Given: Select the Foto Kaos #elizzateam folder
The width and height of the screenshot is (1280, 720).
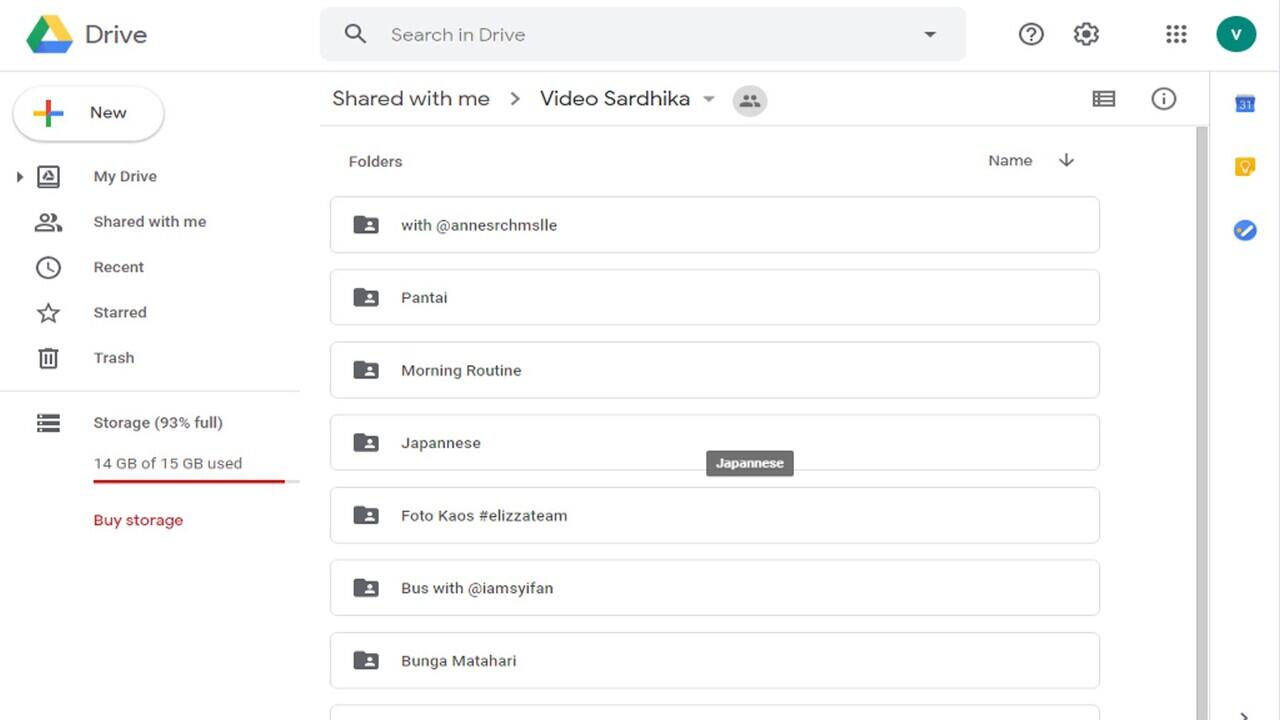Looking at the screenshot, I should pyautogui.click(x=715, y=515).
